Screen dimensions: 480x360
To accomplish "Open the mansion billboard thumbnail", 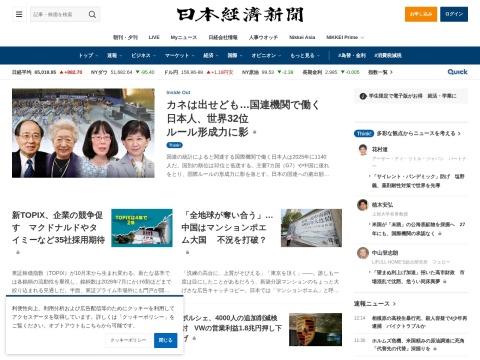I will click(x=311, y=228).
